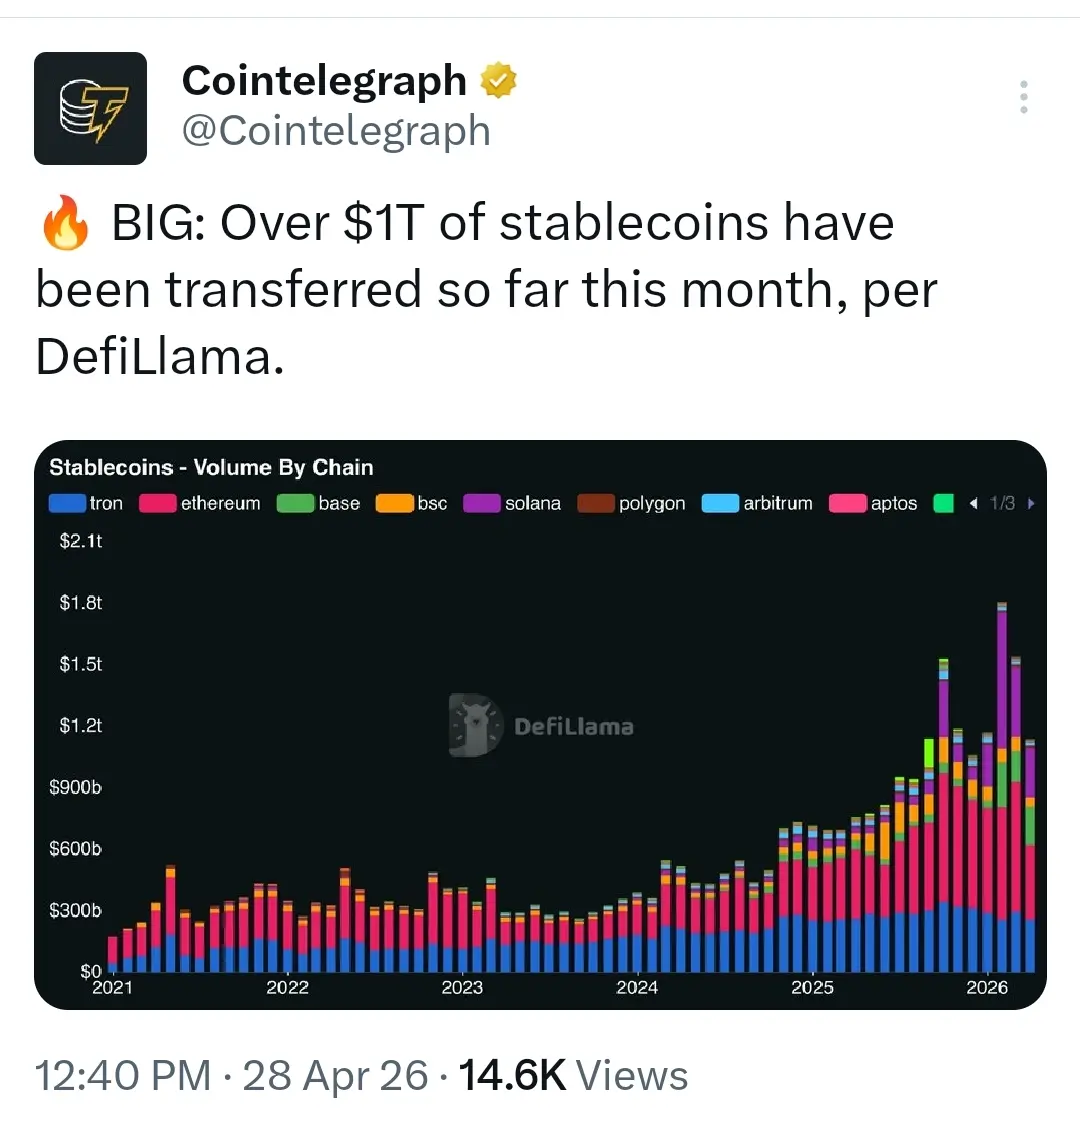Toggle the solana legend entry

click(512, 503)
